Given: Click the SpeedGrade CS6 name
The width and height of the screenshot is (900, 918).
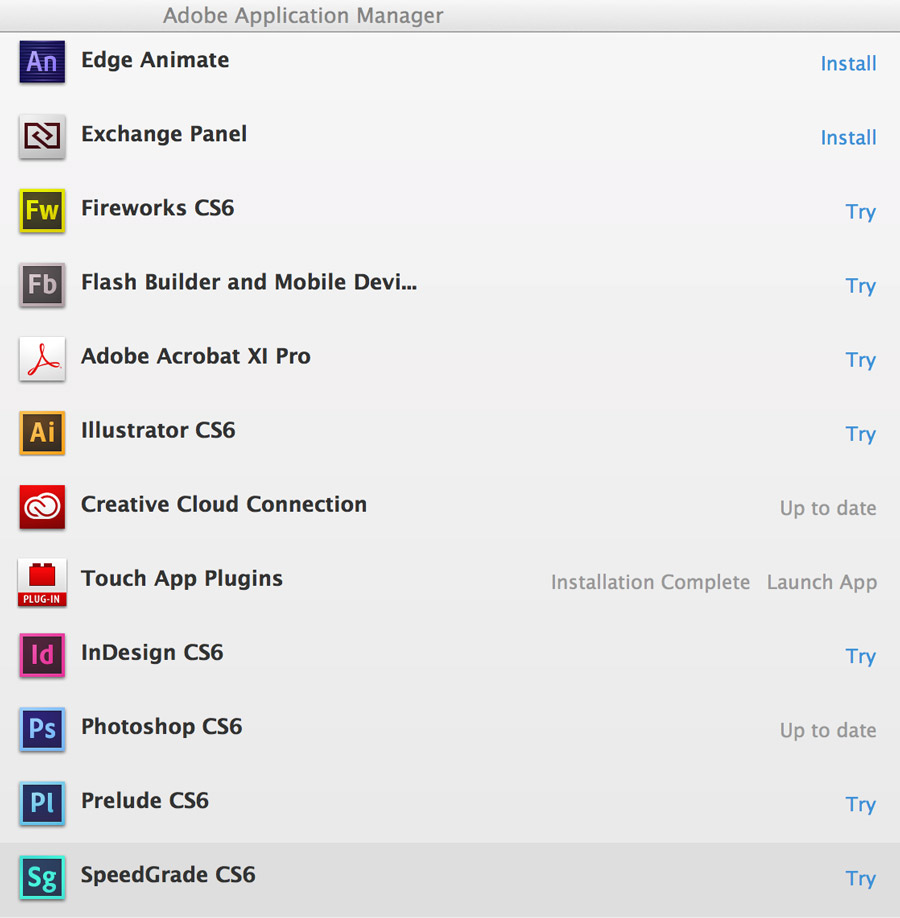Looking at the screenshot, I should (168, 875).
